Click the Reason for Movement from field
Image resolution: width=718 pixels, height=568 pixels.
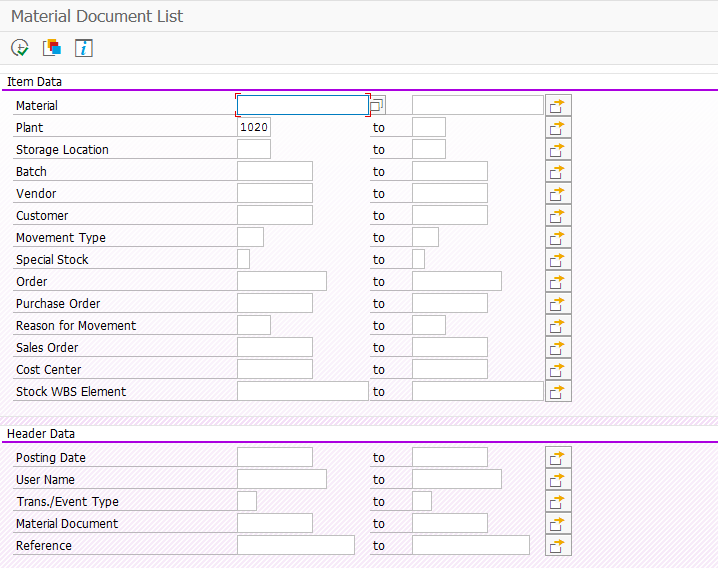click(254, 325)
